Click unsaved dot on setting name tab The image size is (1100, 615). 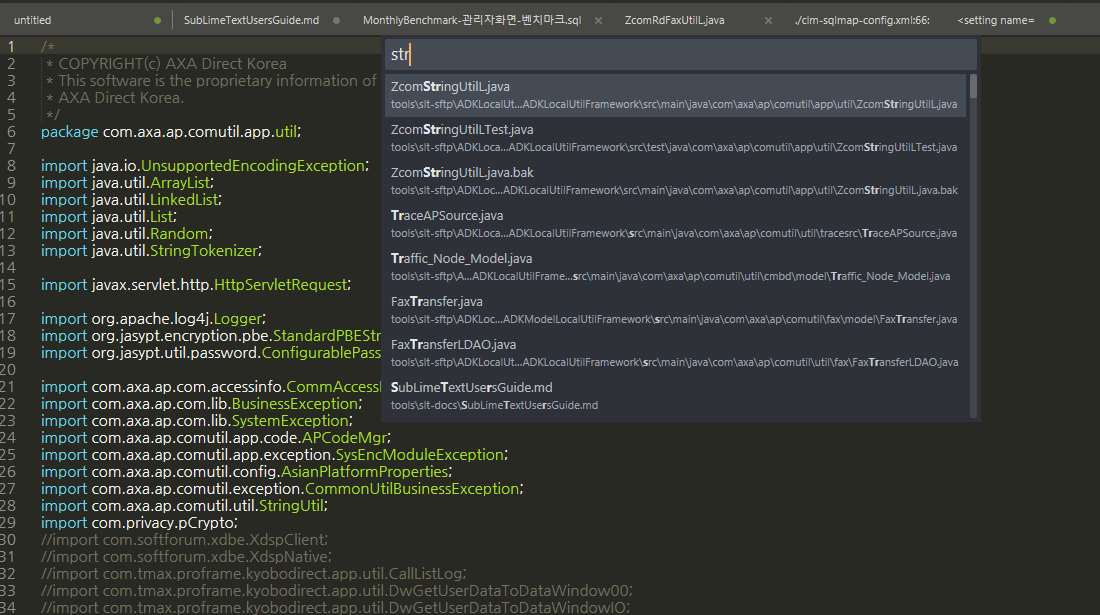(1052, 20)
